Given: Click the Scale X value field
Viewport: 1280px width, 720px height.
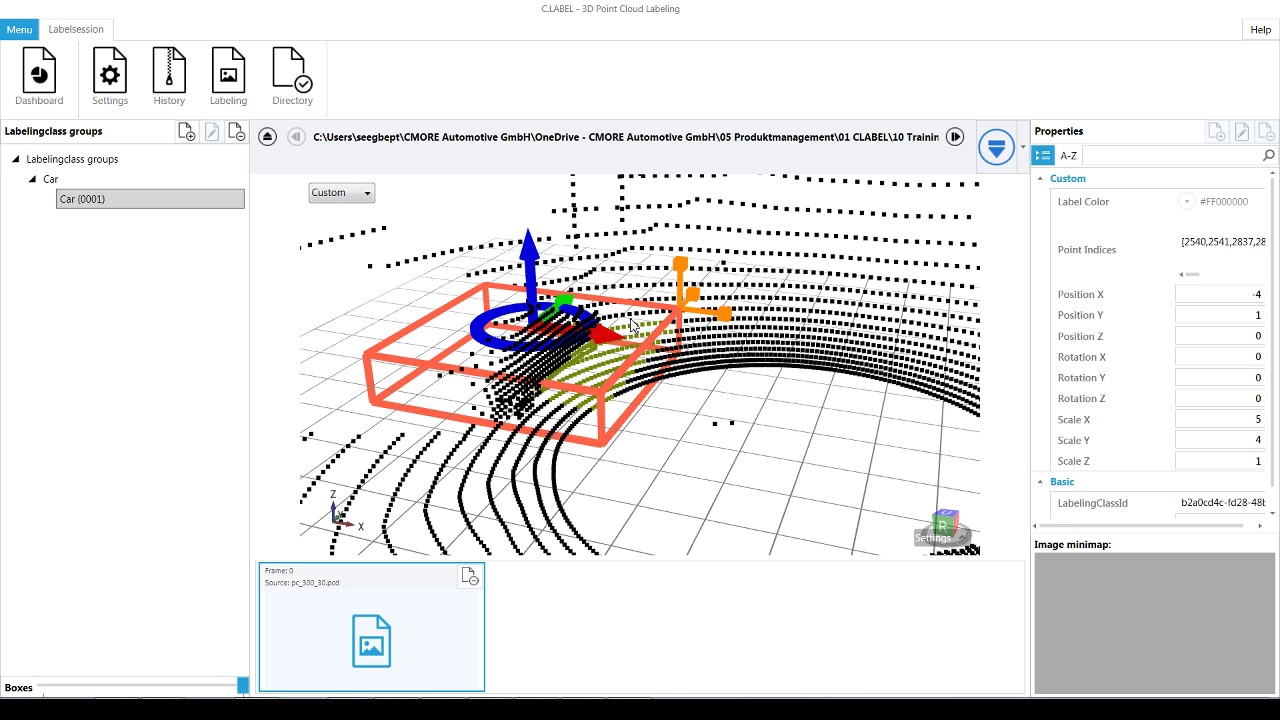Looking at the screenshot, I should tap(1220, 420).
